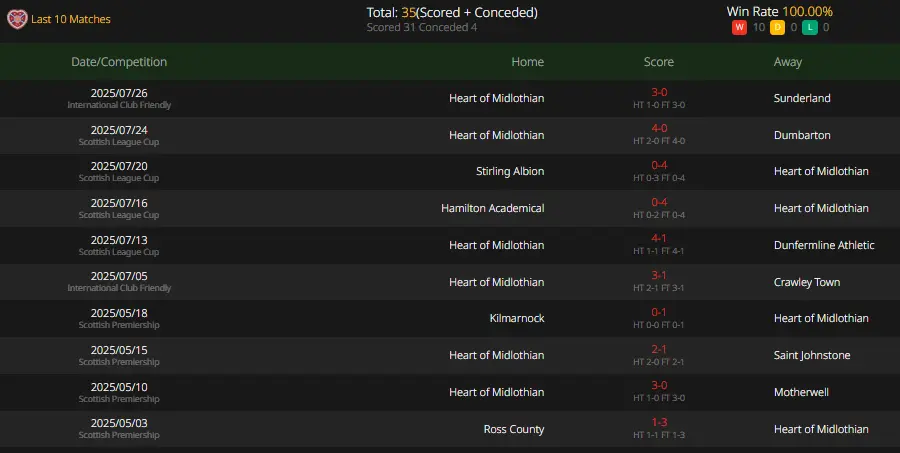Click the red W wins badge
The width and height of the screenshot is (900, 453).
[739, 27]
